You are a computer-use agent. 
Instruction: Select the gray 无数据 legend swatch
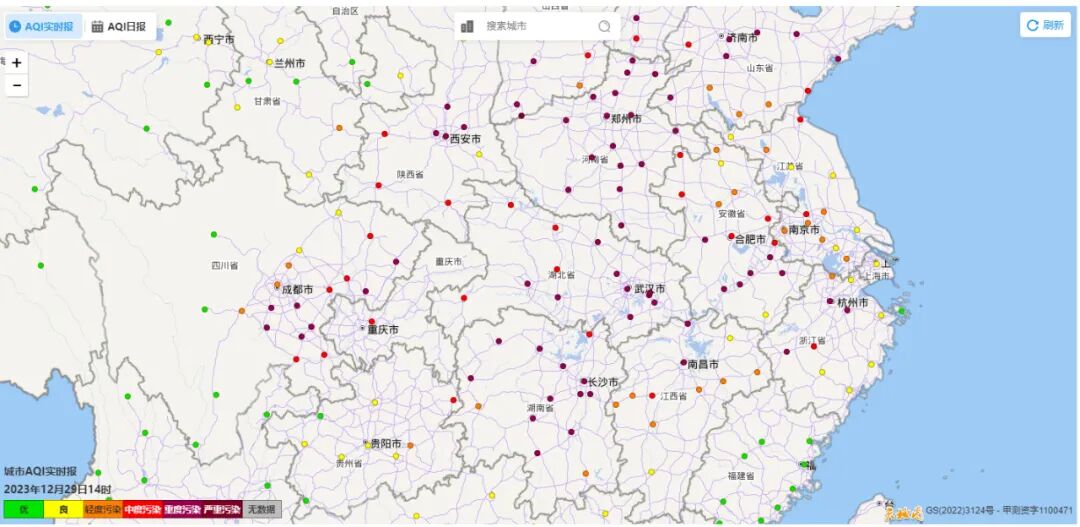262,510
